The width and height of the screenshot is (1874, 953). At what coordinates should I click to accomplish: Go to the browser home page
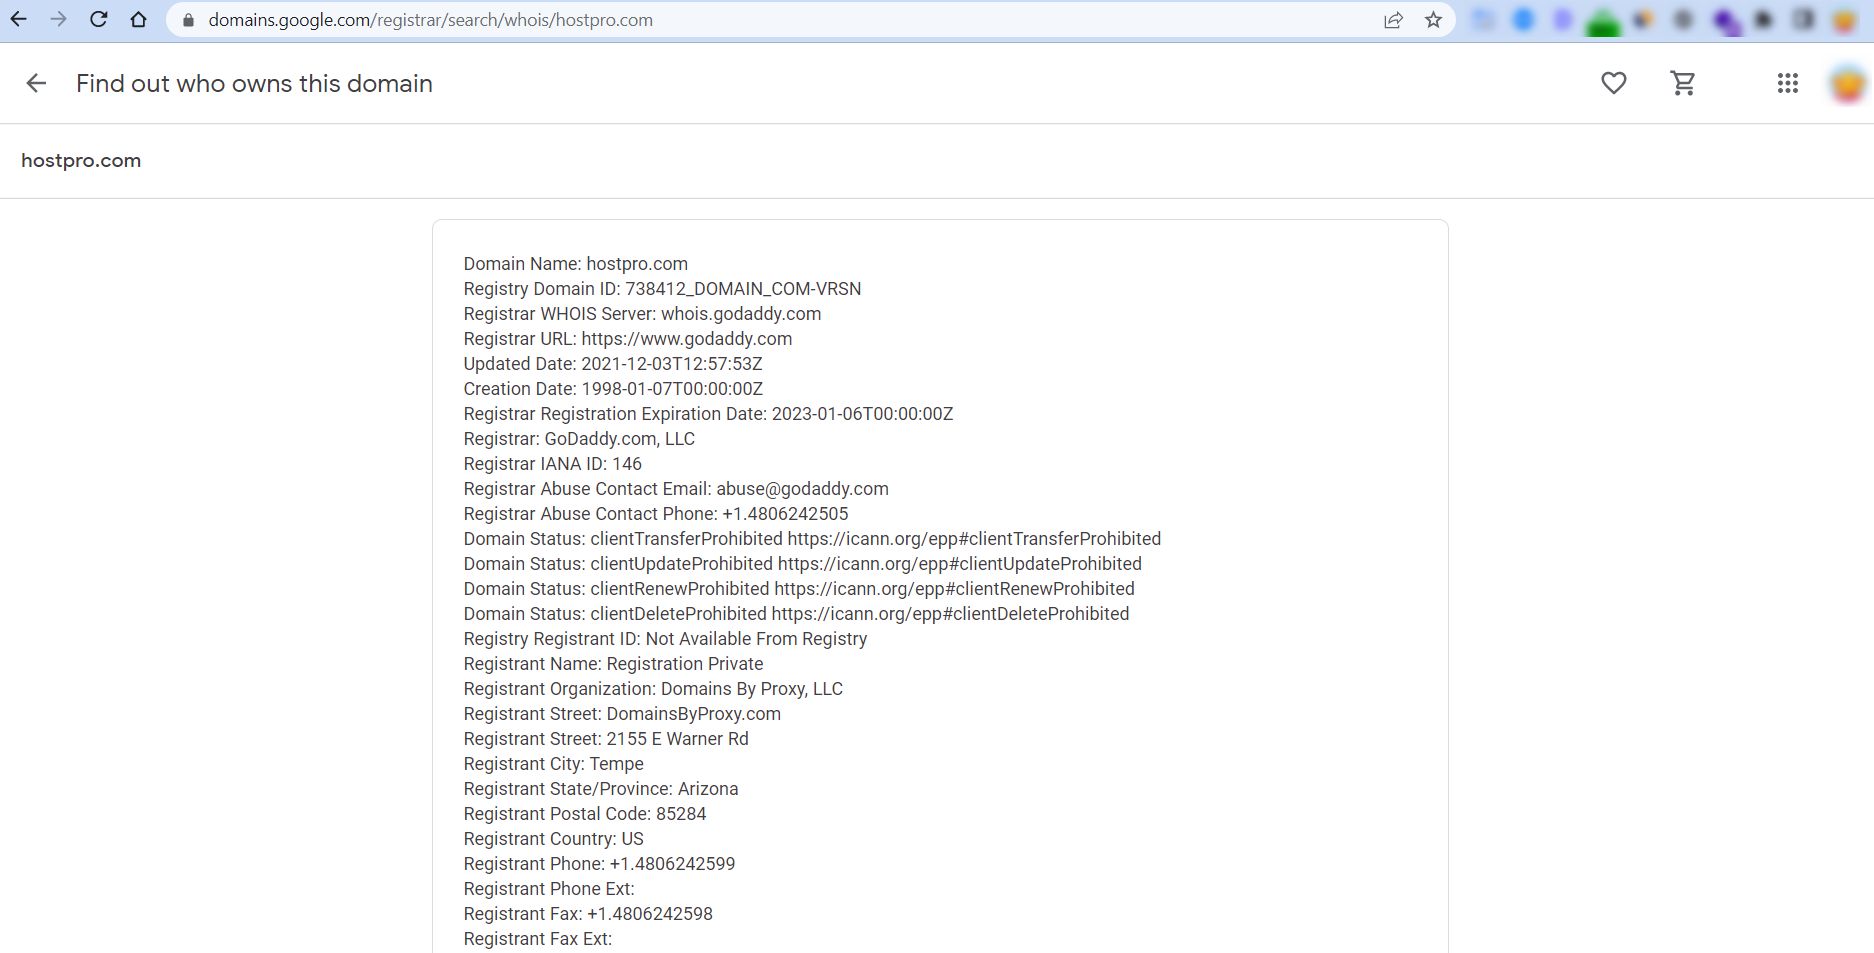tap(139, 19)
